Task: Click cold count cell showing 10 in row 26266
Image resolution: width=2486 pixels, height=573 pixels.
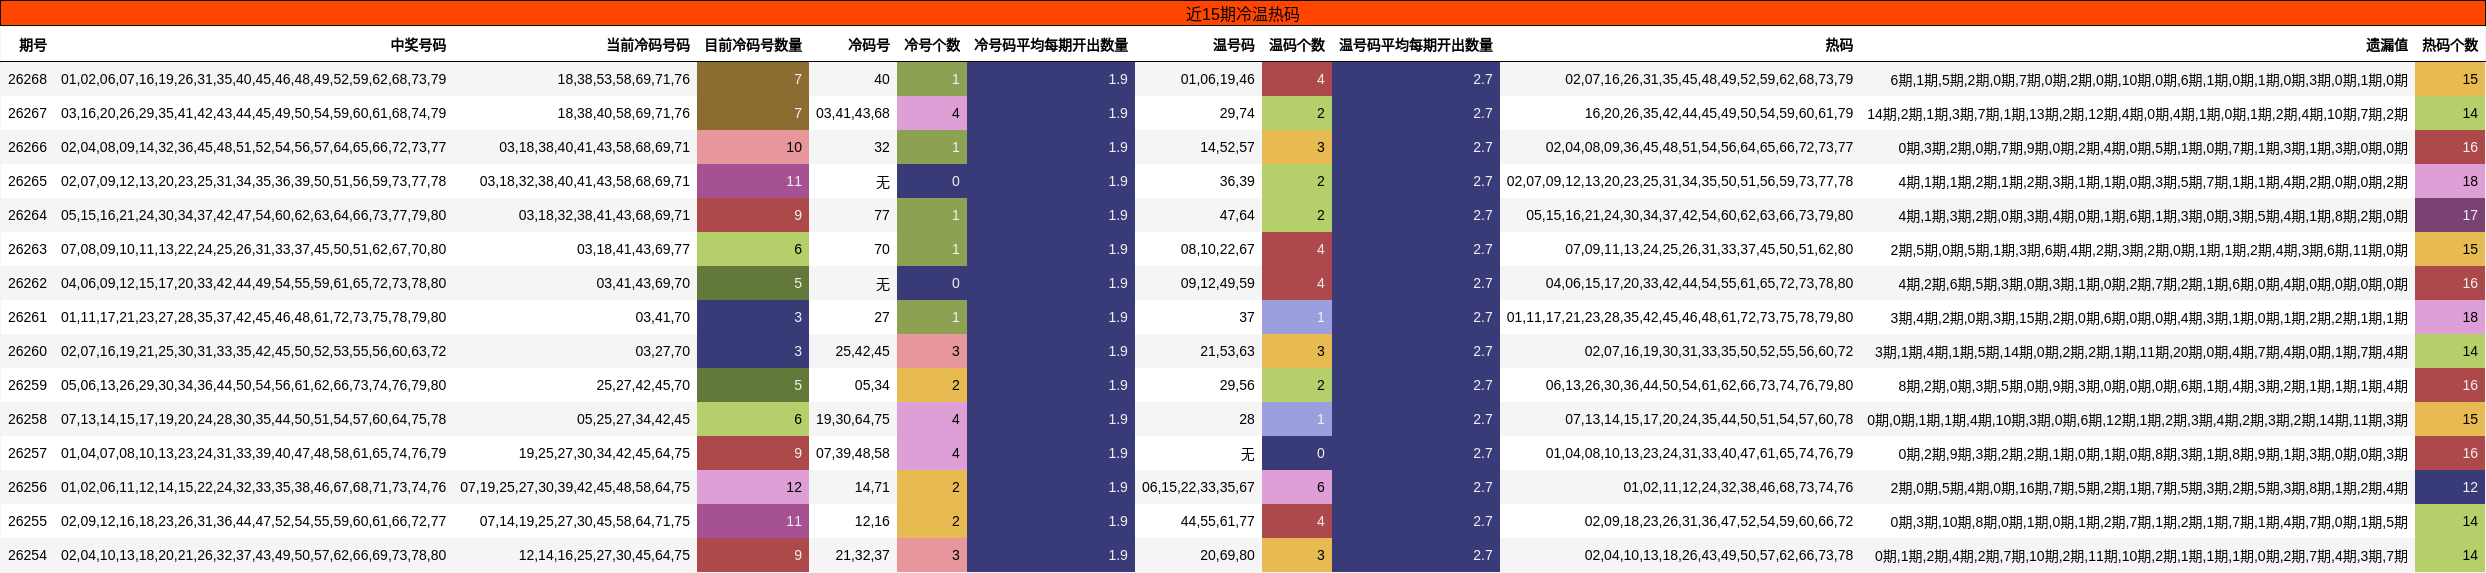Action: 753,147
